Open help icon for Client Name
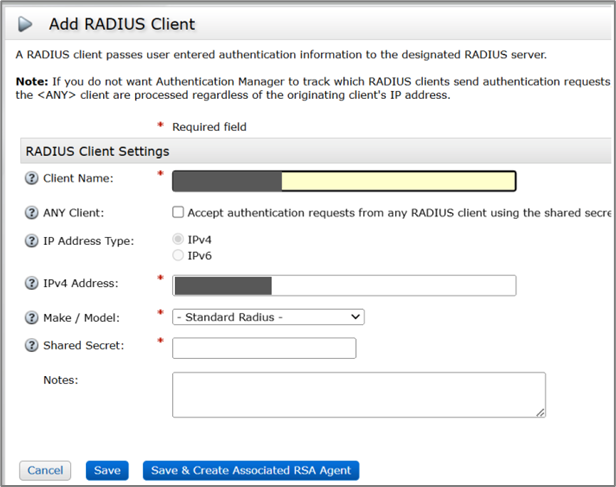This screenshot has height=487, width=616. click(30, 179)
